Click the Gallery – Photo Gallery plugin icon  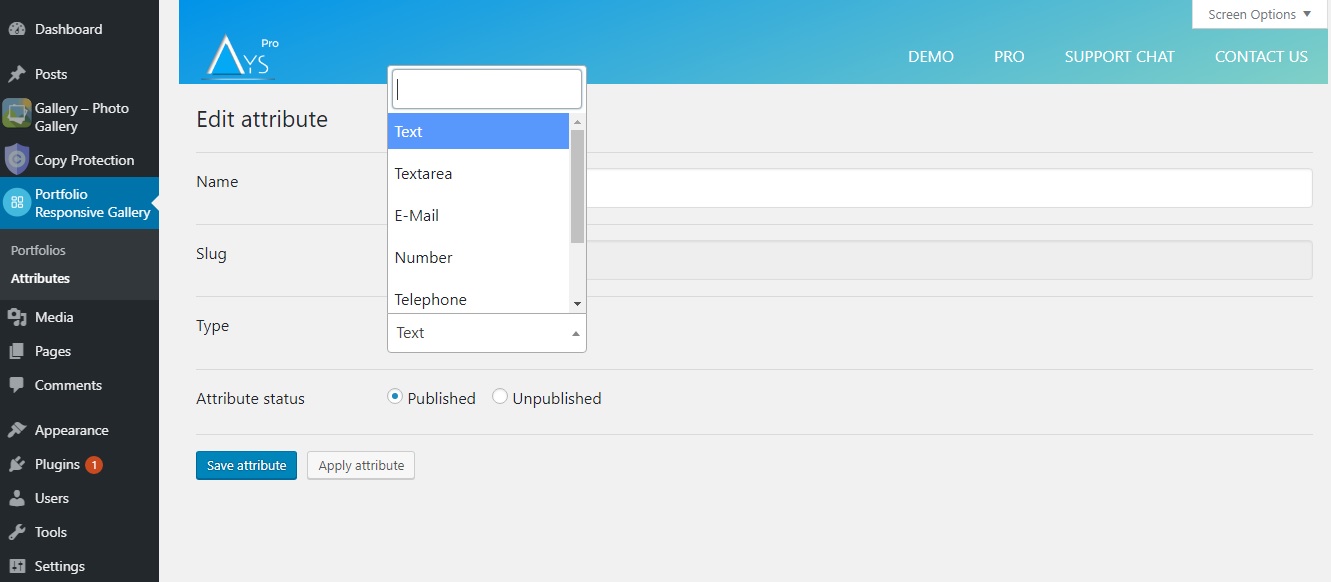(16, 113)
